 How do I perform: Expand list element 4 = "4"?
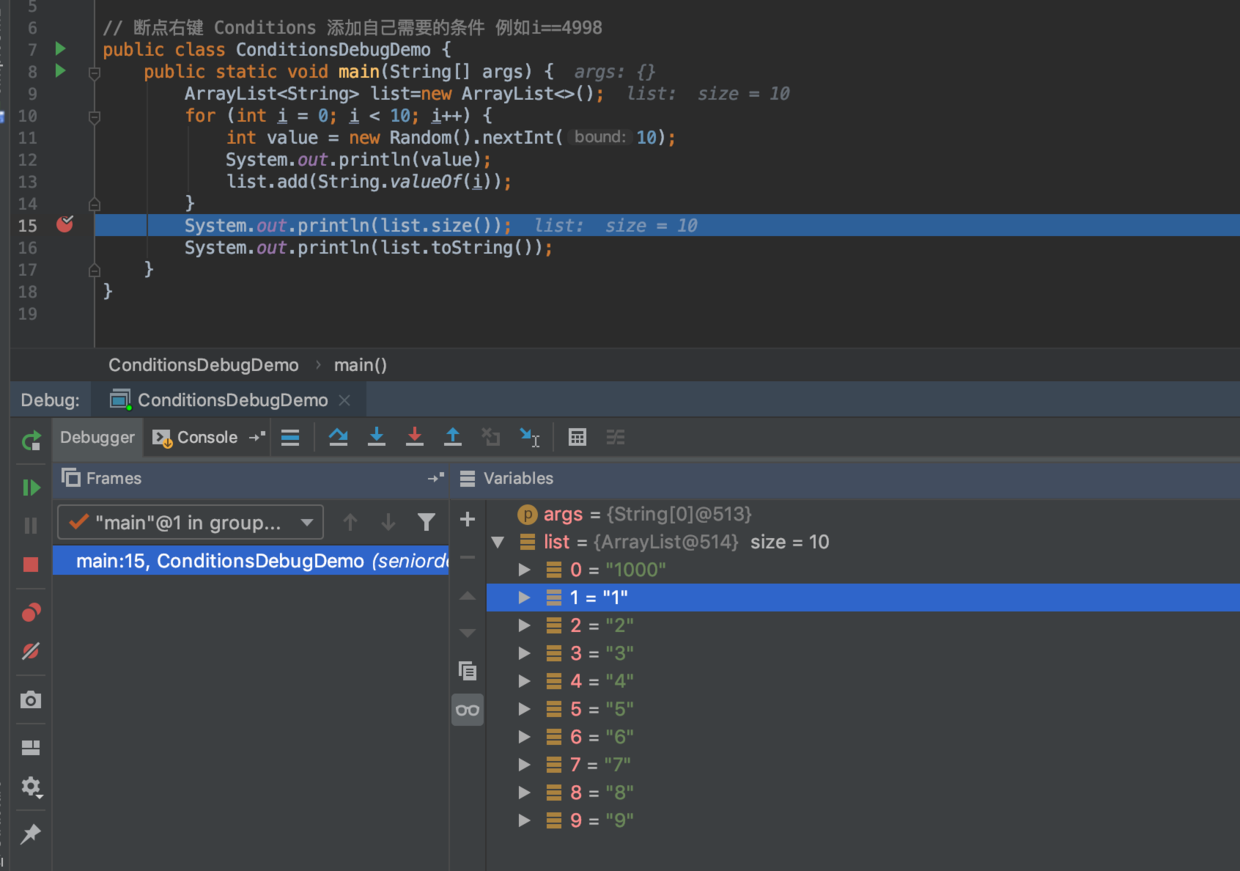(x=524, y=681)
